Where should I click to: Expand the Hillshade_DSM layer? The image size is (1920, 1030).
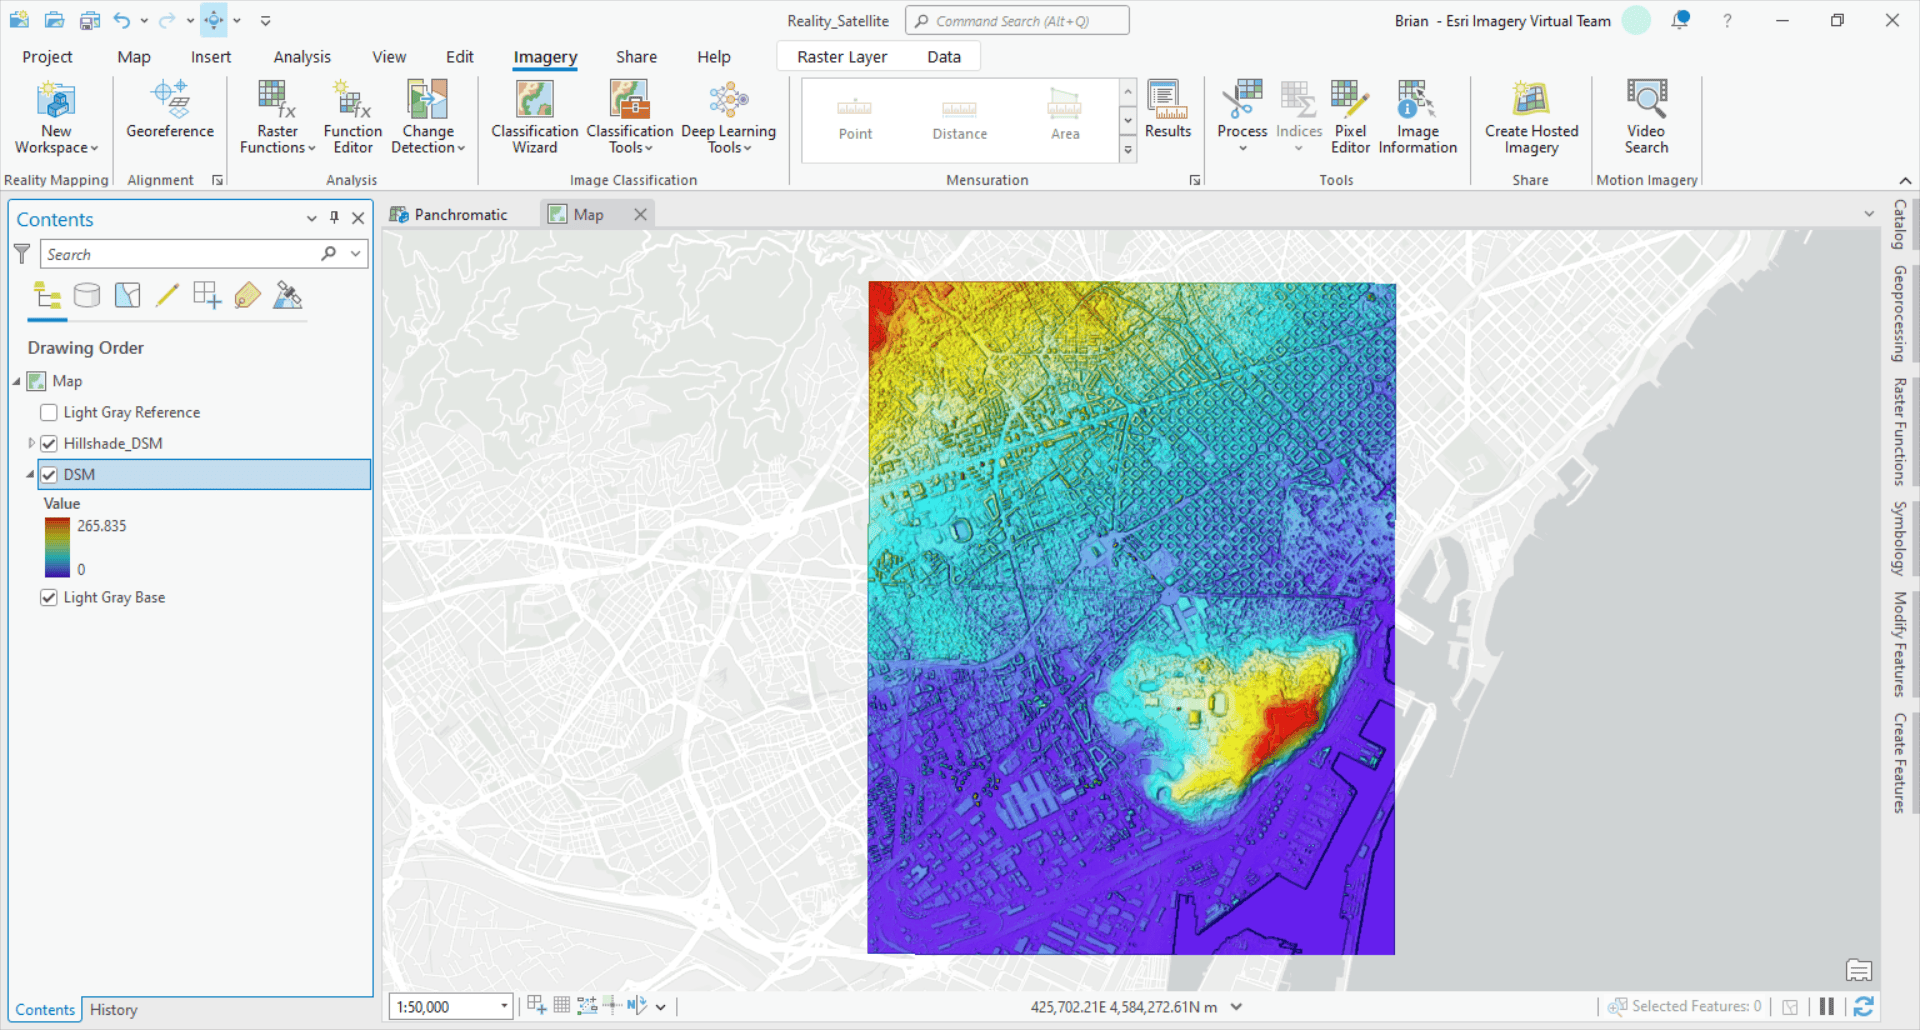pyautogui.click(x=31, y=443)
